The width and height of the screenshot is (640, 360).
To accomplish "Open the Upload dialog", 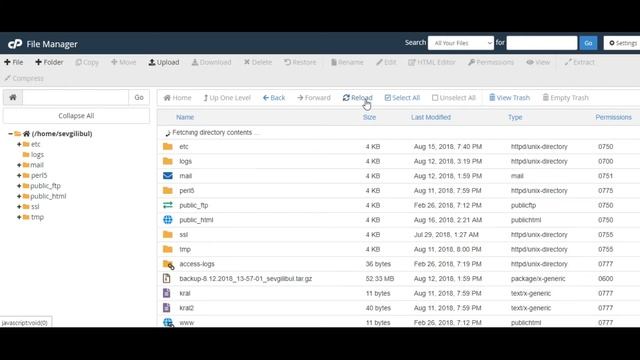I will coord(164,62).
